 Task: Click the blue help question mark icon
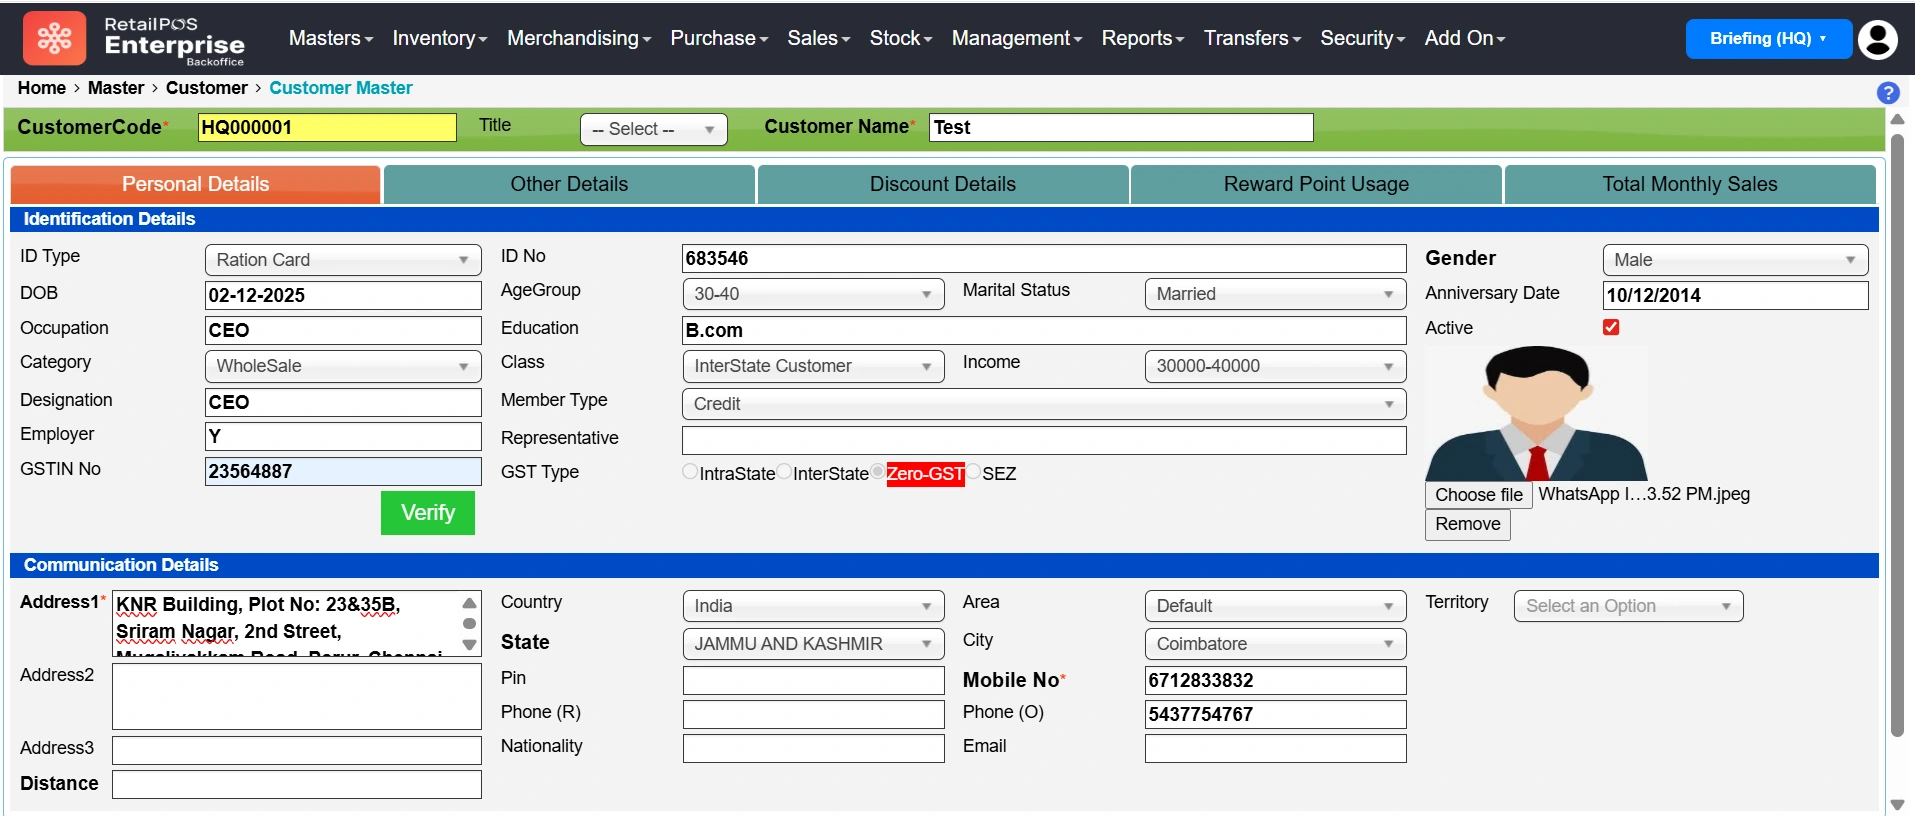pos(1887,93)
